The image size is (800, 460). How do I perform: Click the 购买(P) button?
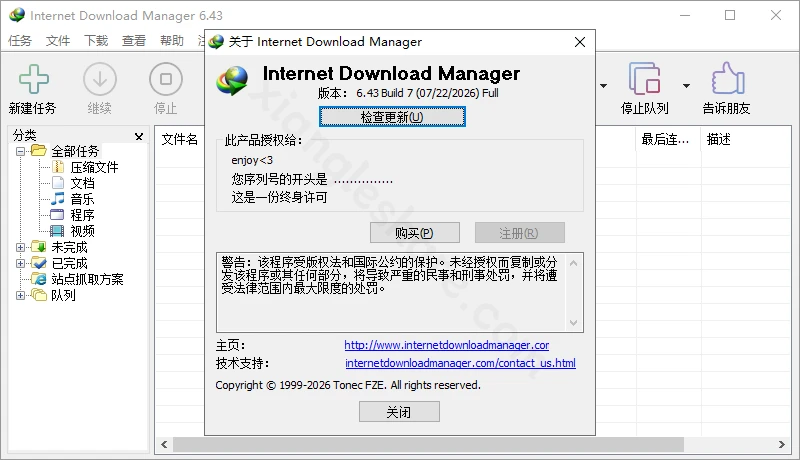[414, 233]
